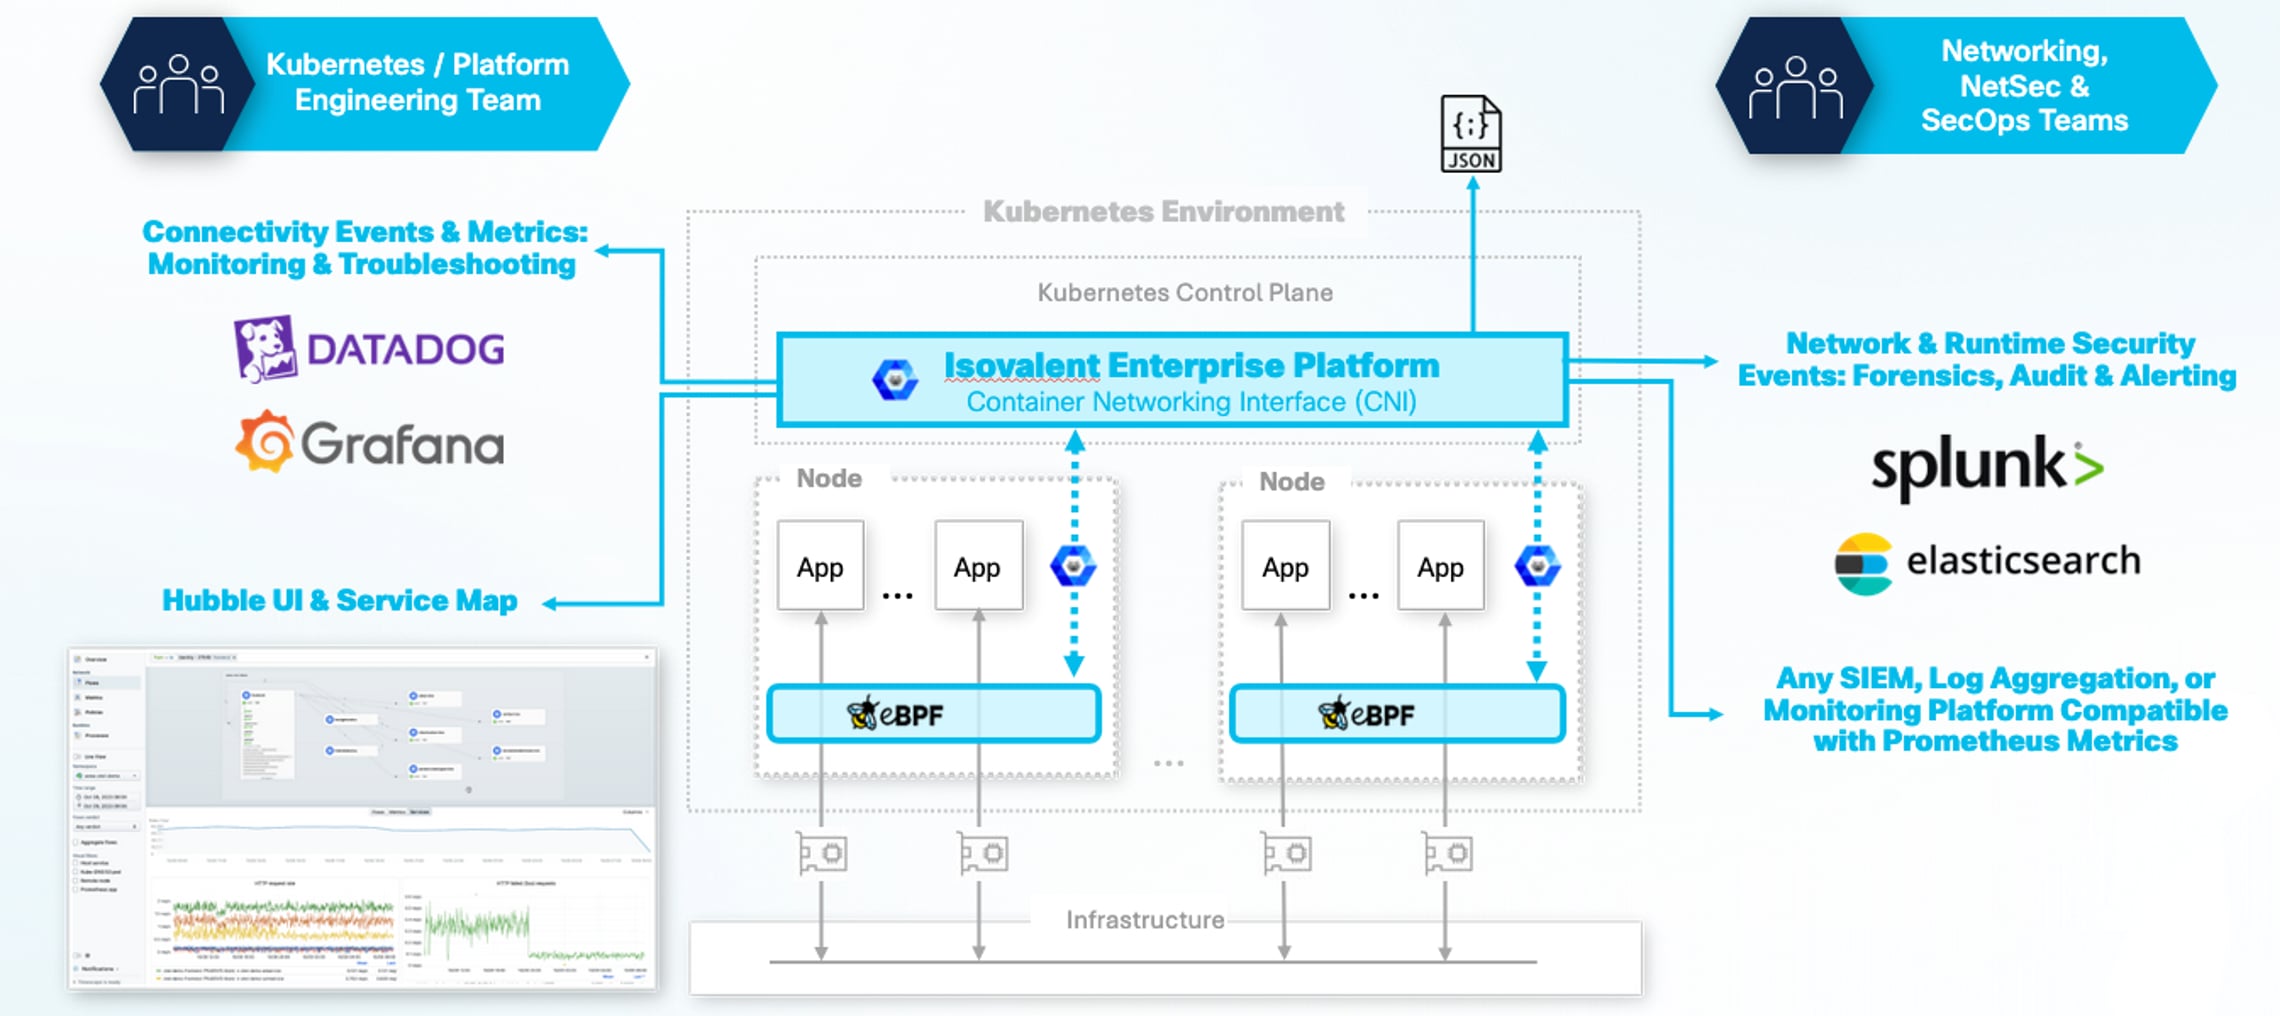Select the Grafana logo
This screenshot has width=2280, height=1016.
(x=369, y=441)
